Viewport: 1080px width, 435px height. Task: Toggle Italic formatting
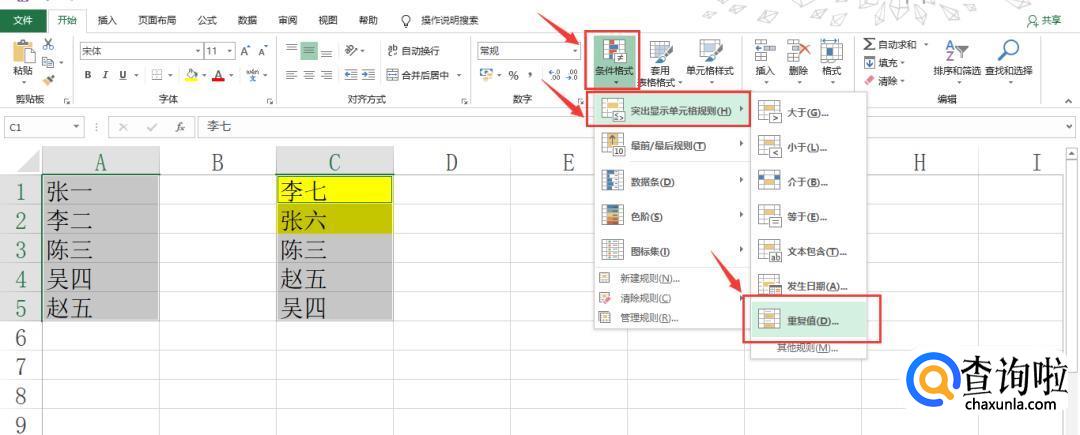tap(105, 75)
